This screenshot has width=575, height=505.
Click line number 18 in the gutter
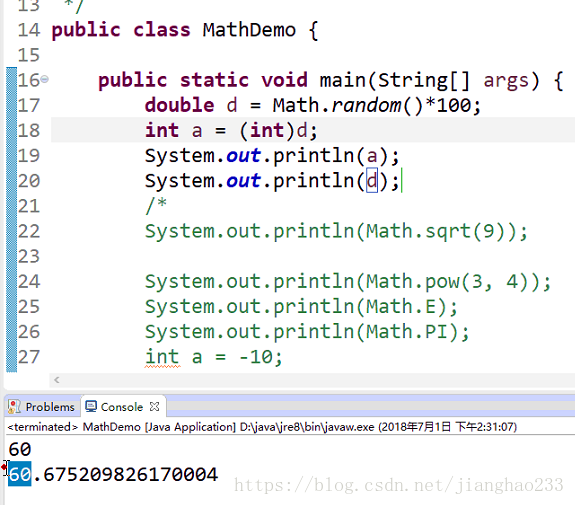(29, 131)
